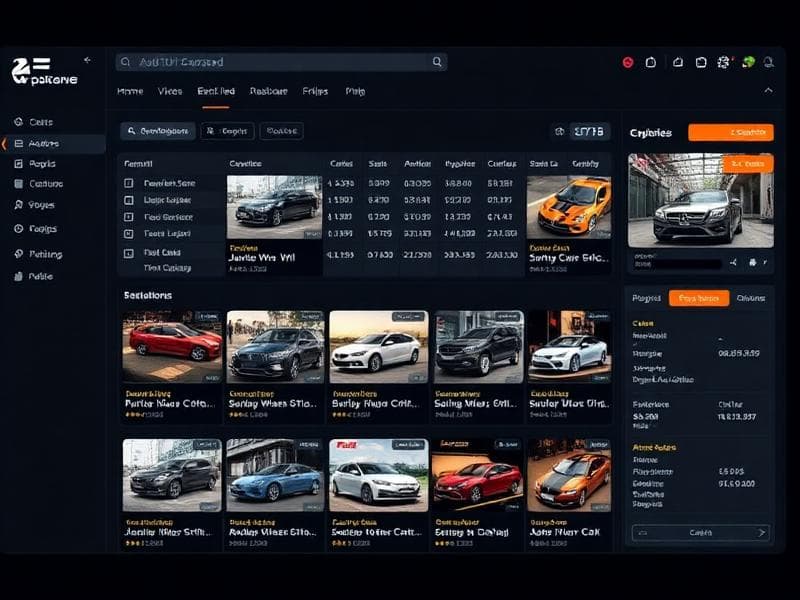The image size is (800, 600).
Task: Open the orange sports car thumbnail in the table
Action: click(x=569, y=207)
